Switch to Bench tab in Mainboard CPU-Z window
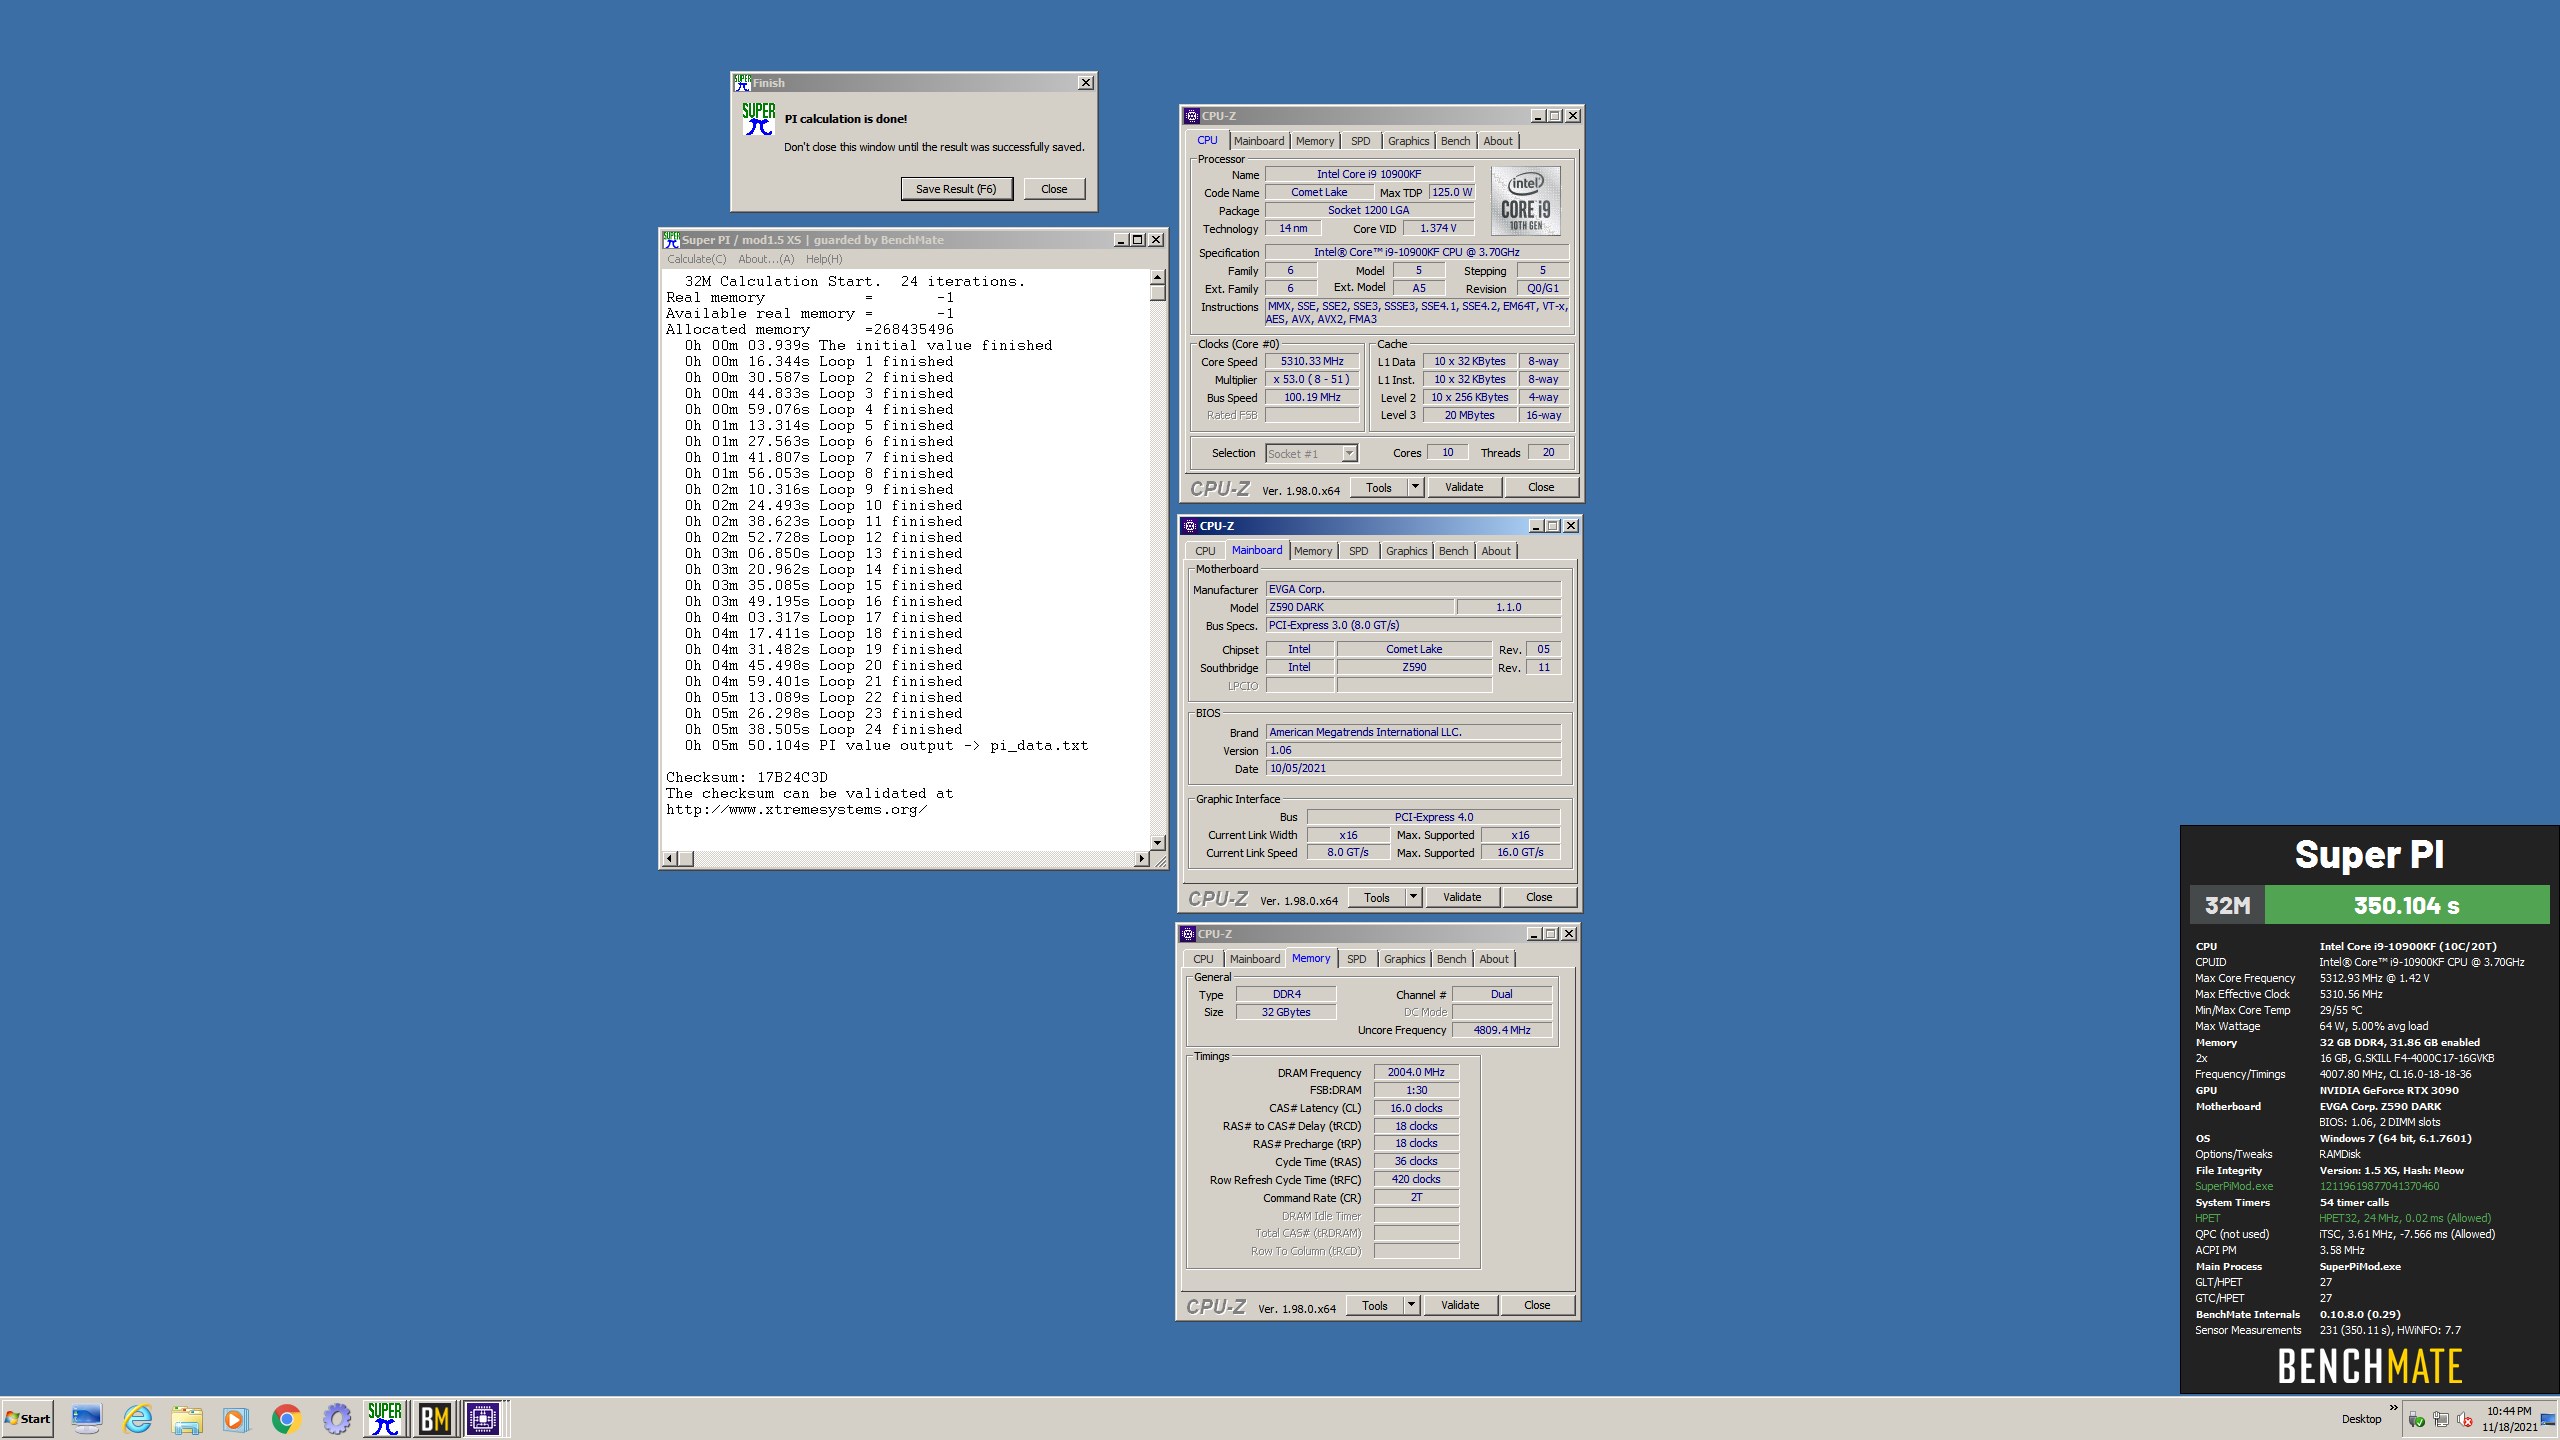2560x1440 pixels. tap(1453, 551)
